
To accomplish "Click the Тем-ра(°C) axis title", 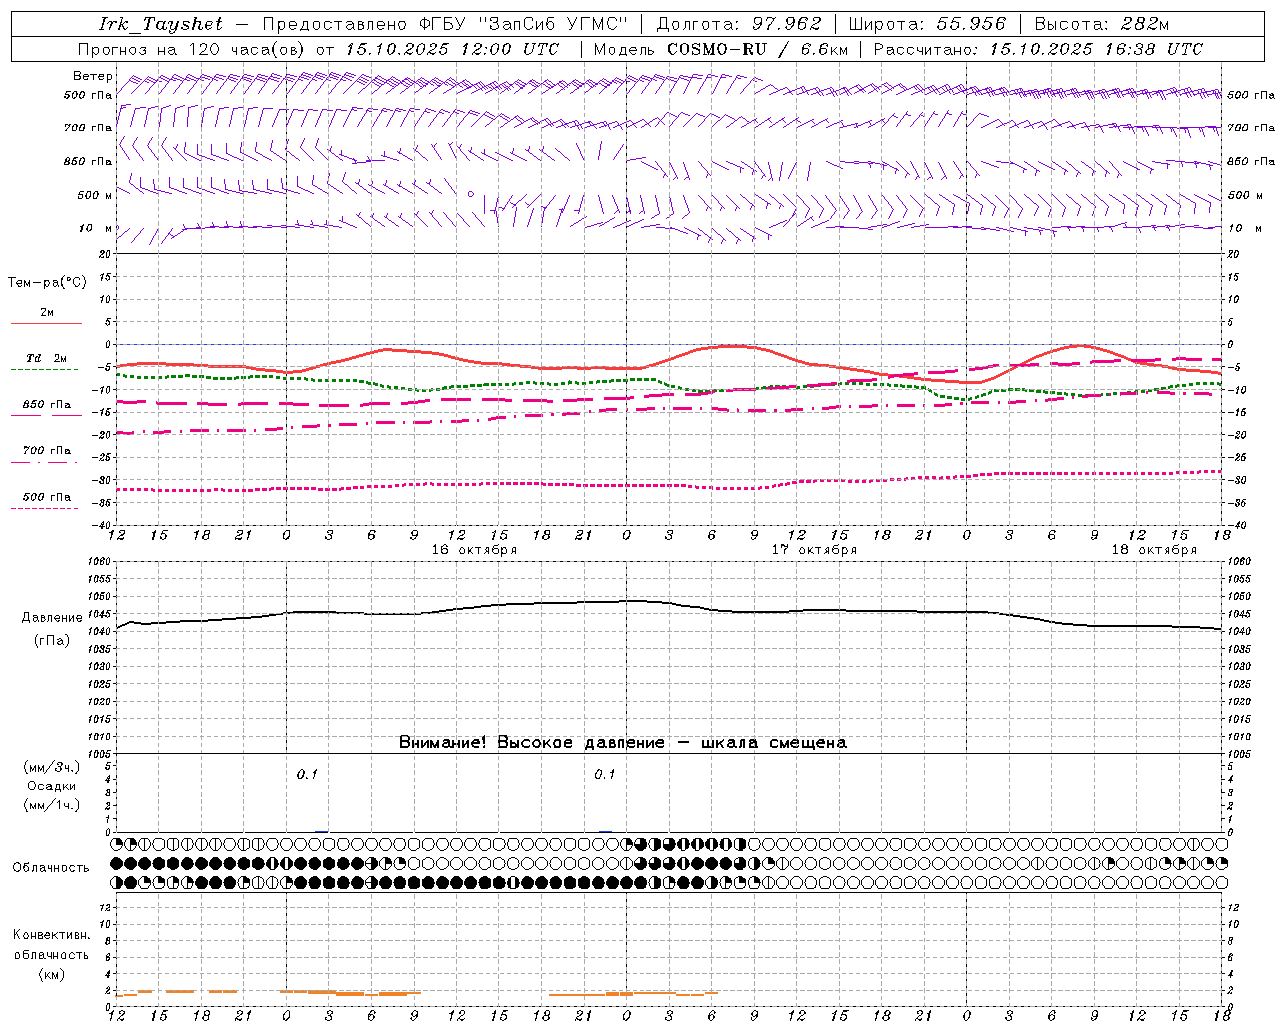I will click(x=47, y=283).
